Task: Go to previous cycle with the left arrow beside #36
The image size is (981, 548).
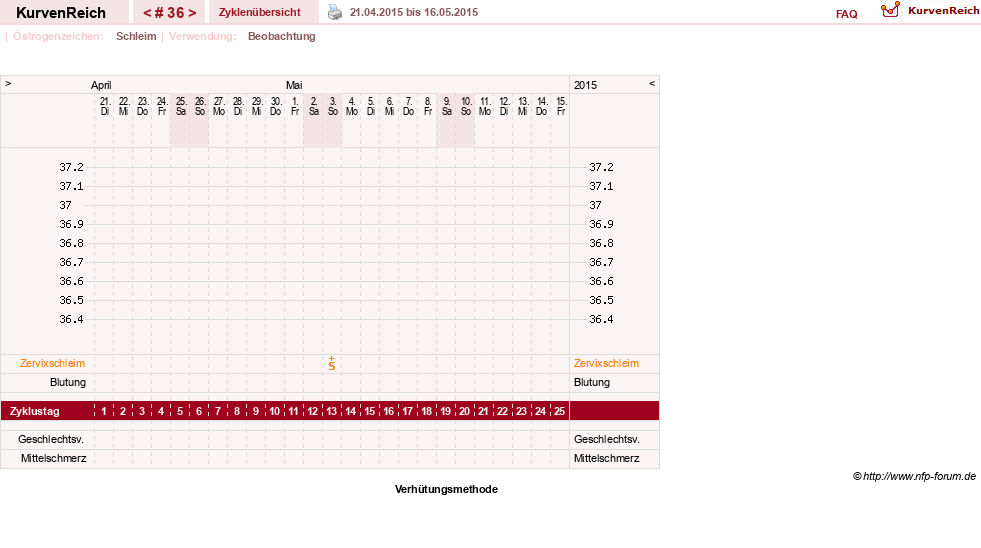Action: 147,13
